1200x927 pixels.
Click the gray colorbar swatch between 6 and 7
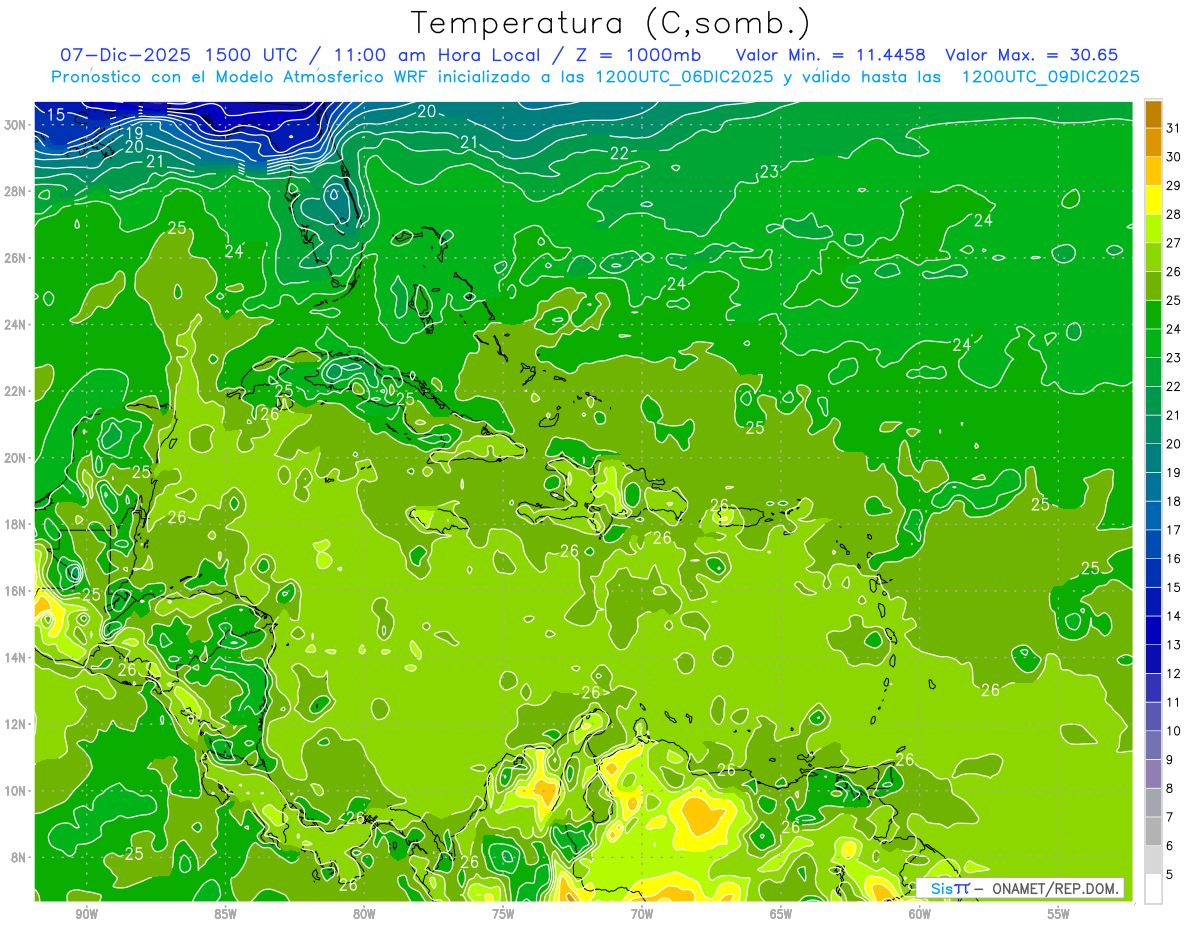[x=1153, y=831]
